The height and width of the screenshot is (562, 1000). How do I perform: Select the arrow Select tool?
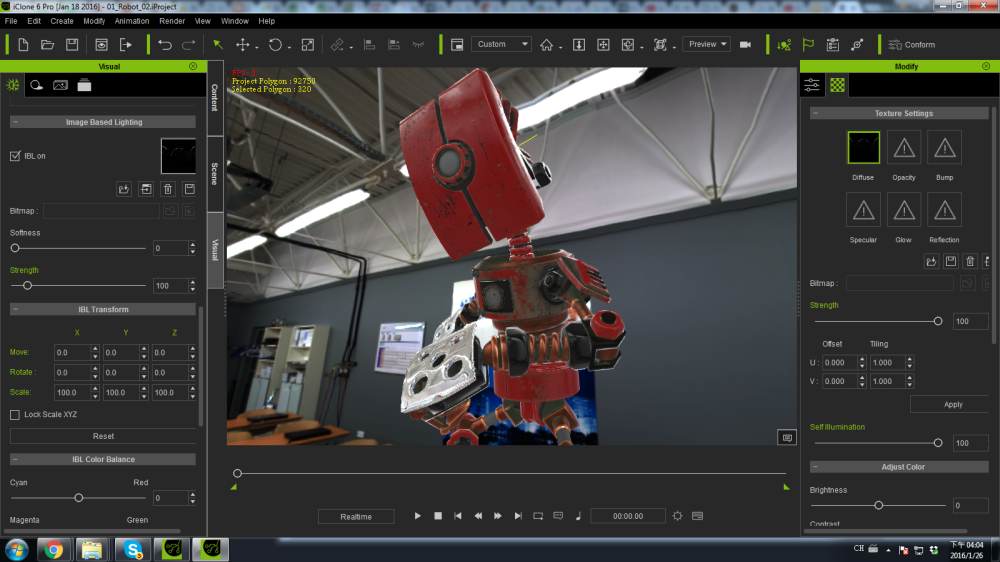(x=218, y=44)
